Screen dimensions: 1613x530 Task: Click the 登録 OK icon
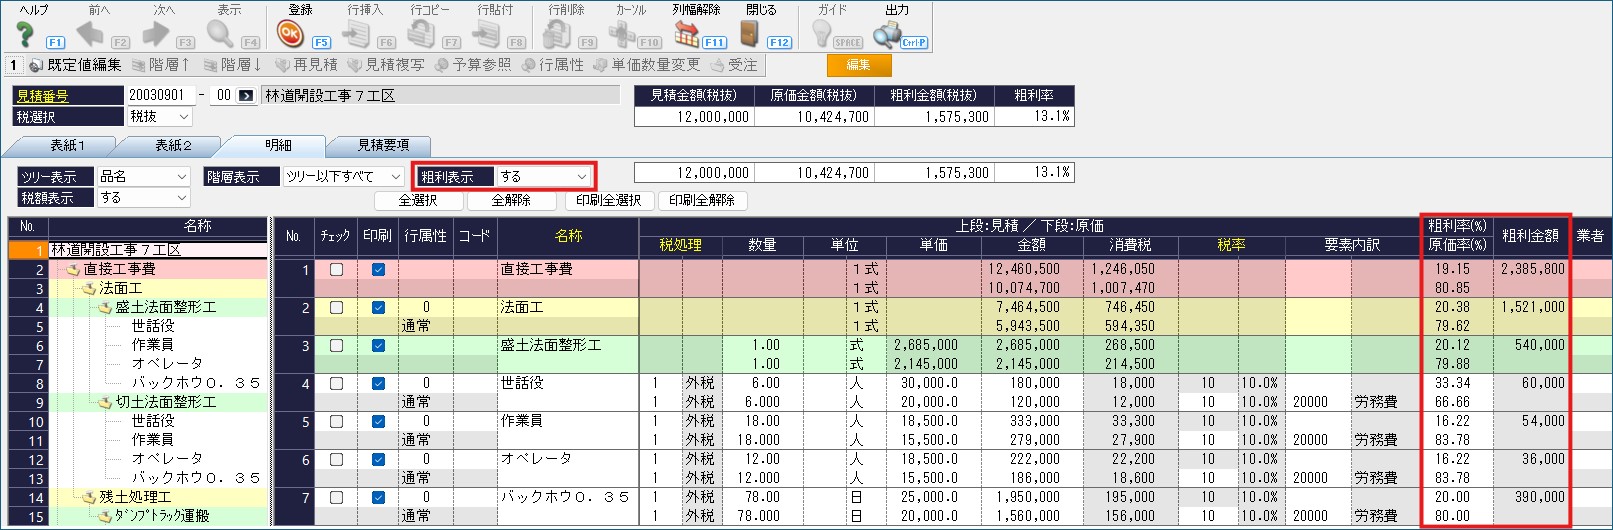[290, 34]
